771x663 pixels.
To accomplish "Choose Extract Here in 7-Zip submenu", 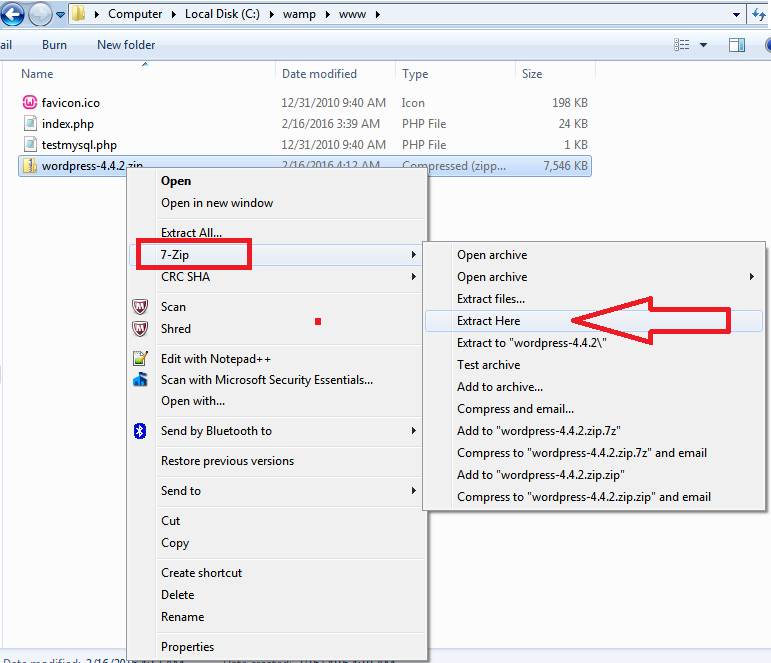I will click(x=594, y=321).
